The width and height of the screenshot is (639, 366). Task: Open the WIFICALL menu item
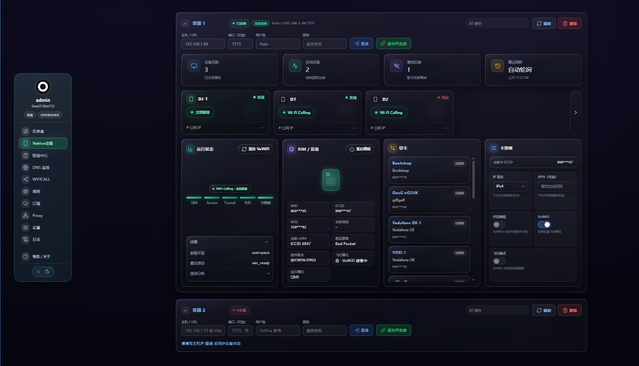pyautogui.click(x=43, y=179)
